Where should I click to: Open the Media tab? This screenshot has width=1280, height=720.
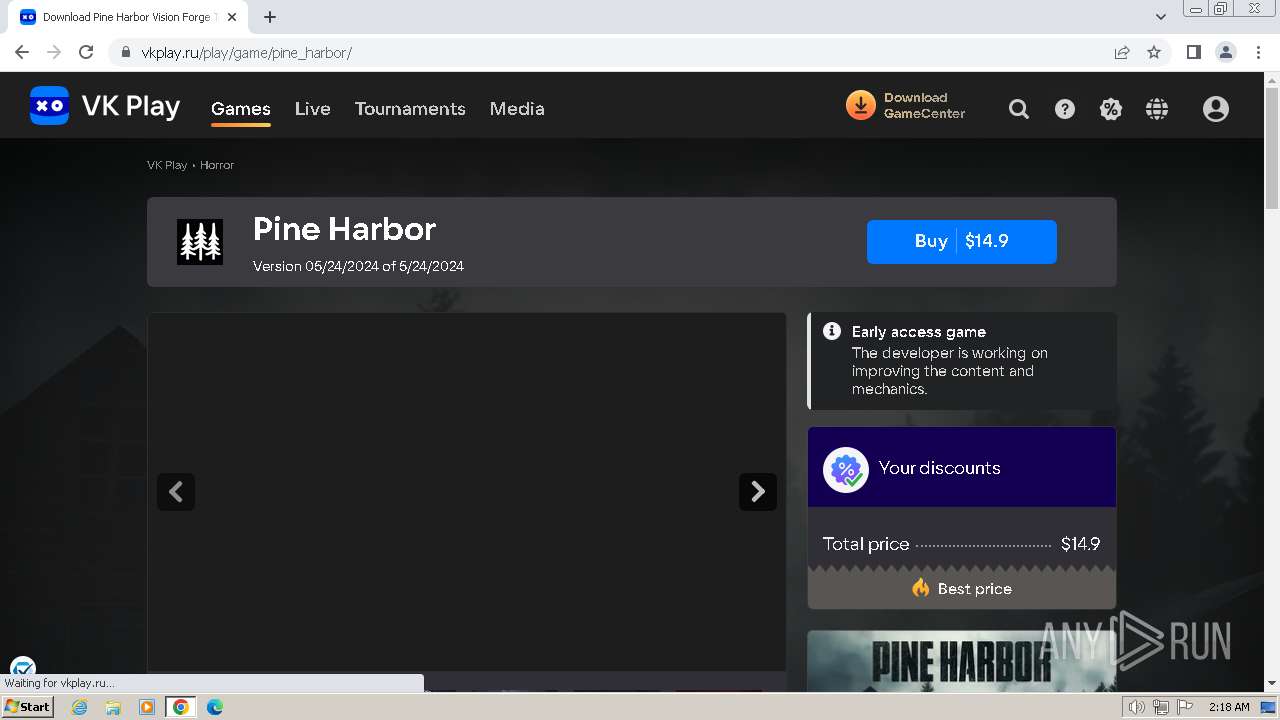[517, 109]
